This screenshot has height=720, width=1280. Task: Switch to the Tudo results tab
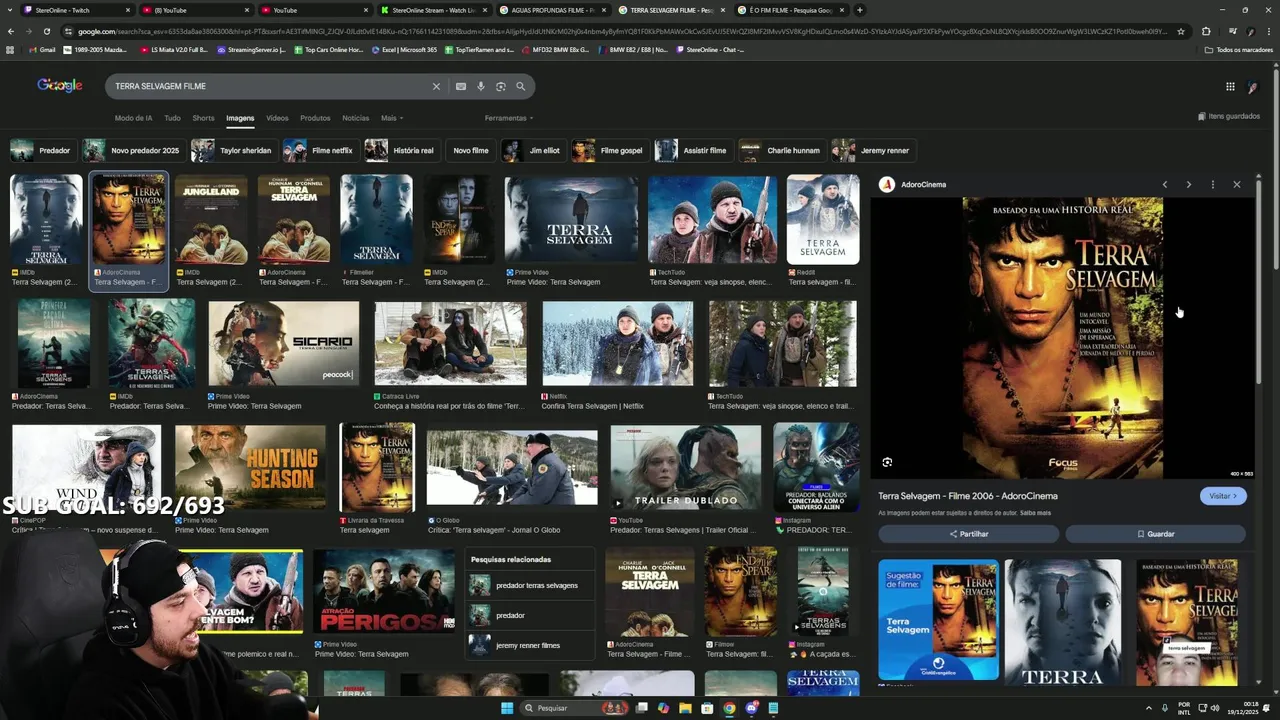click(173, 118)
